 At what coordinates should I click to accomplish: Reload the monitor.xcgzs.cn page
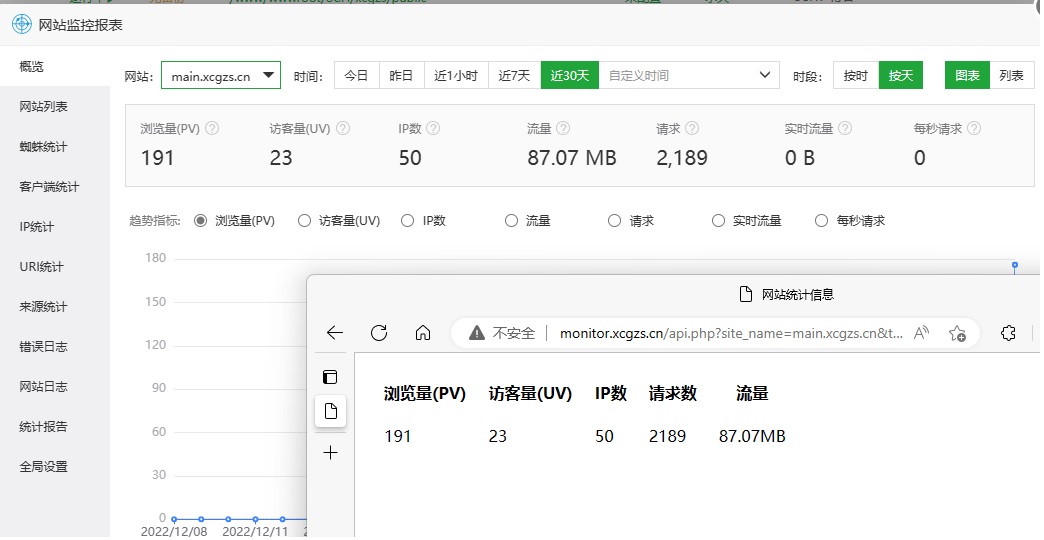point(379,333)
